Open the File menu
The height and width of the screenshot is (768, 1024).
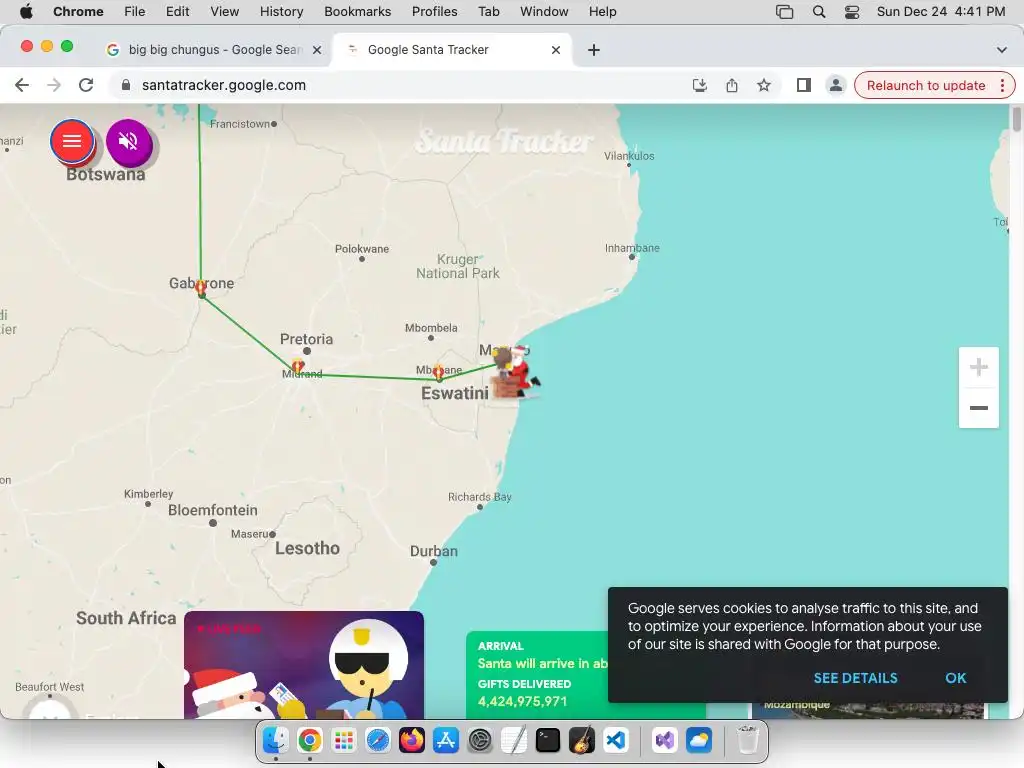click(135, 12)
